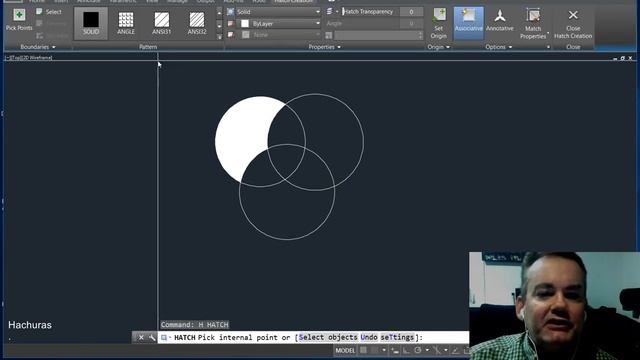Open the transparency type dropdown arrow
The image size is (640, 360).
[x=337, y=12]
